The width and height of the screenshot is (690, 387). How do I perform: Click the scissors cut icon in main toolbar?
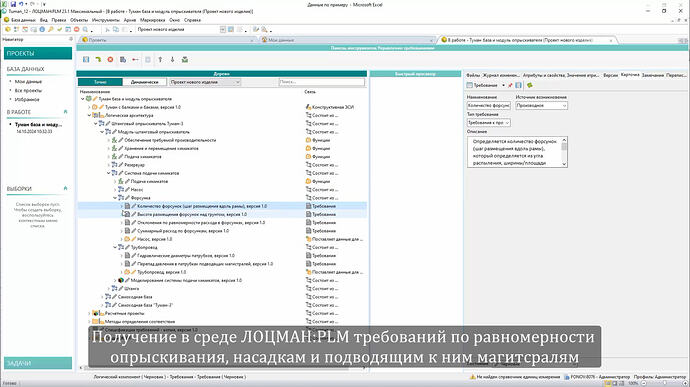[107, 29]
